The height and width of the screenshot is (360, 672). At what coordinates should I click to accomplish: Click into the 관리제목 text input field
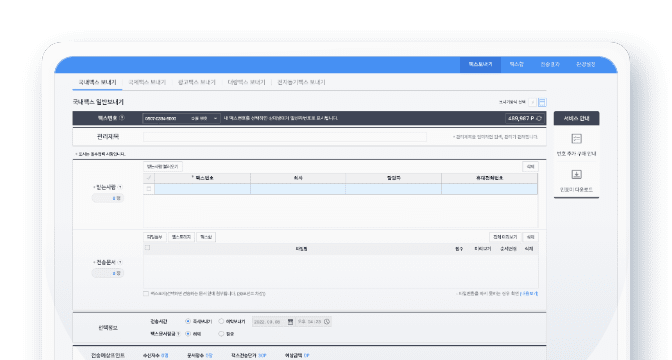[285, 137]
